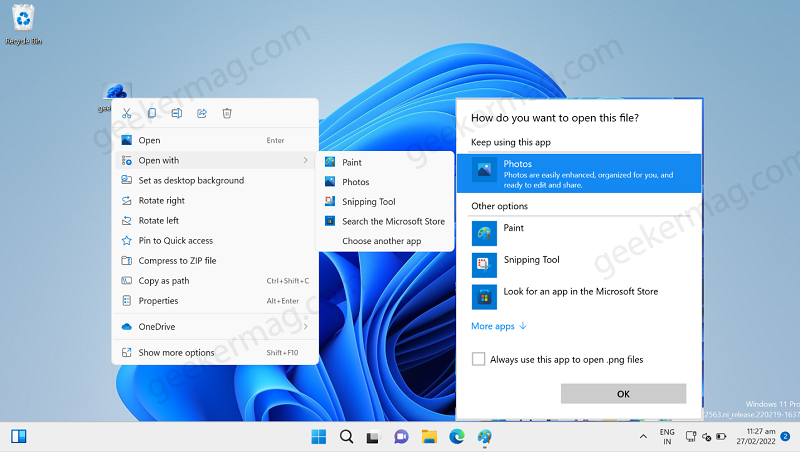Select Set as desktop background
Viewport: 800px width, 452px height.
click(x=215, y=181)
